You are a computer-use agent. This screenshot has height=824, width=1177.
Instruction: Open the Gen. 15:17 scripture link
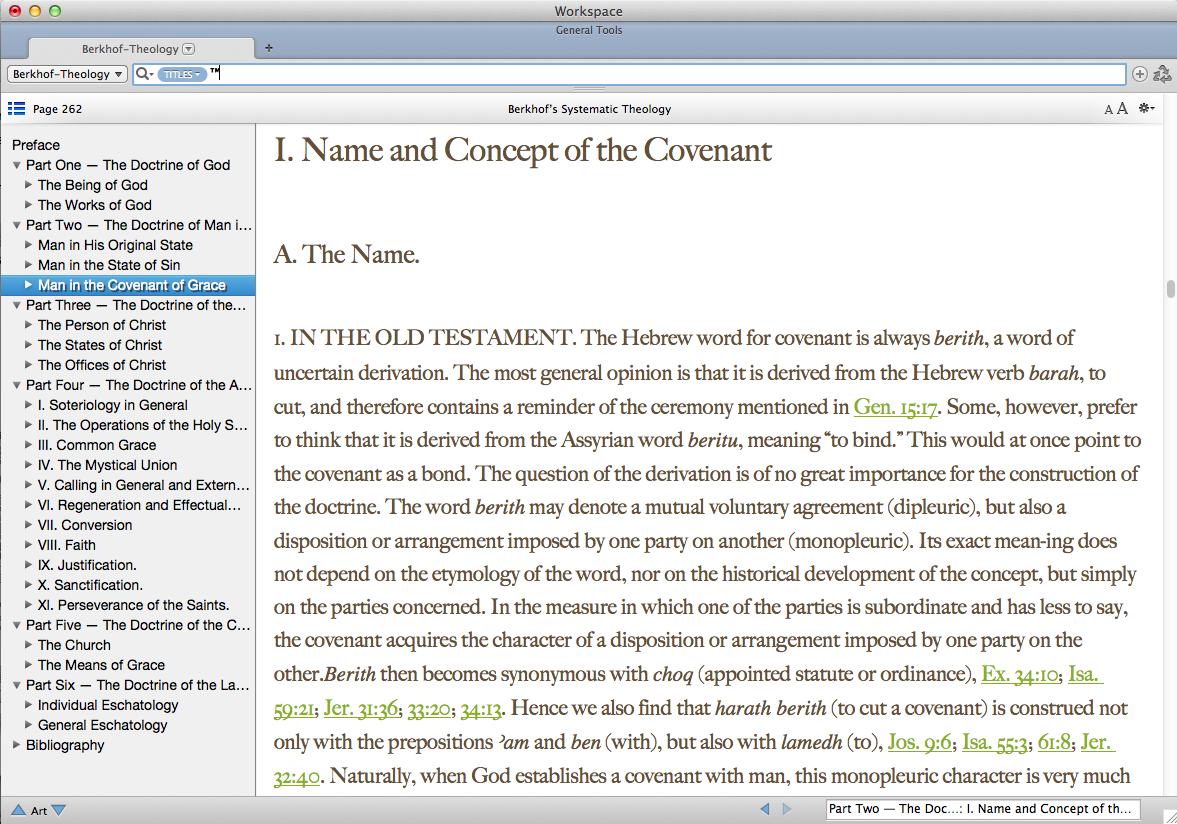896,407
